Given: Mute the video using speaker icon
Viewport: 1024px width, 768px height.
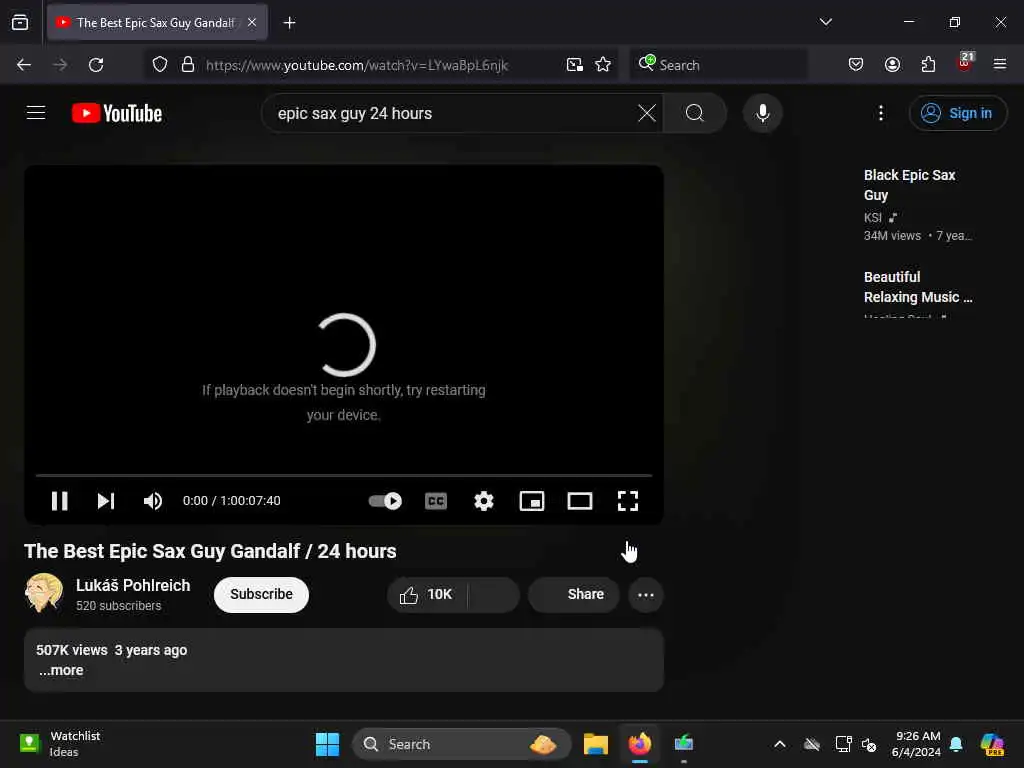Looking at the screenshot, I should click(x=153, y=501).
